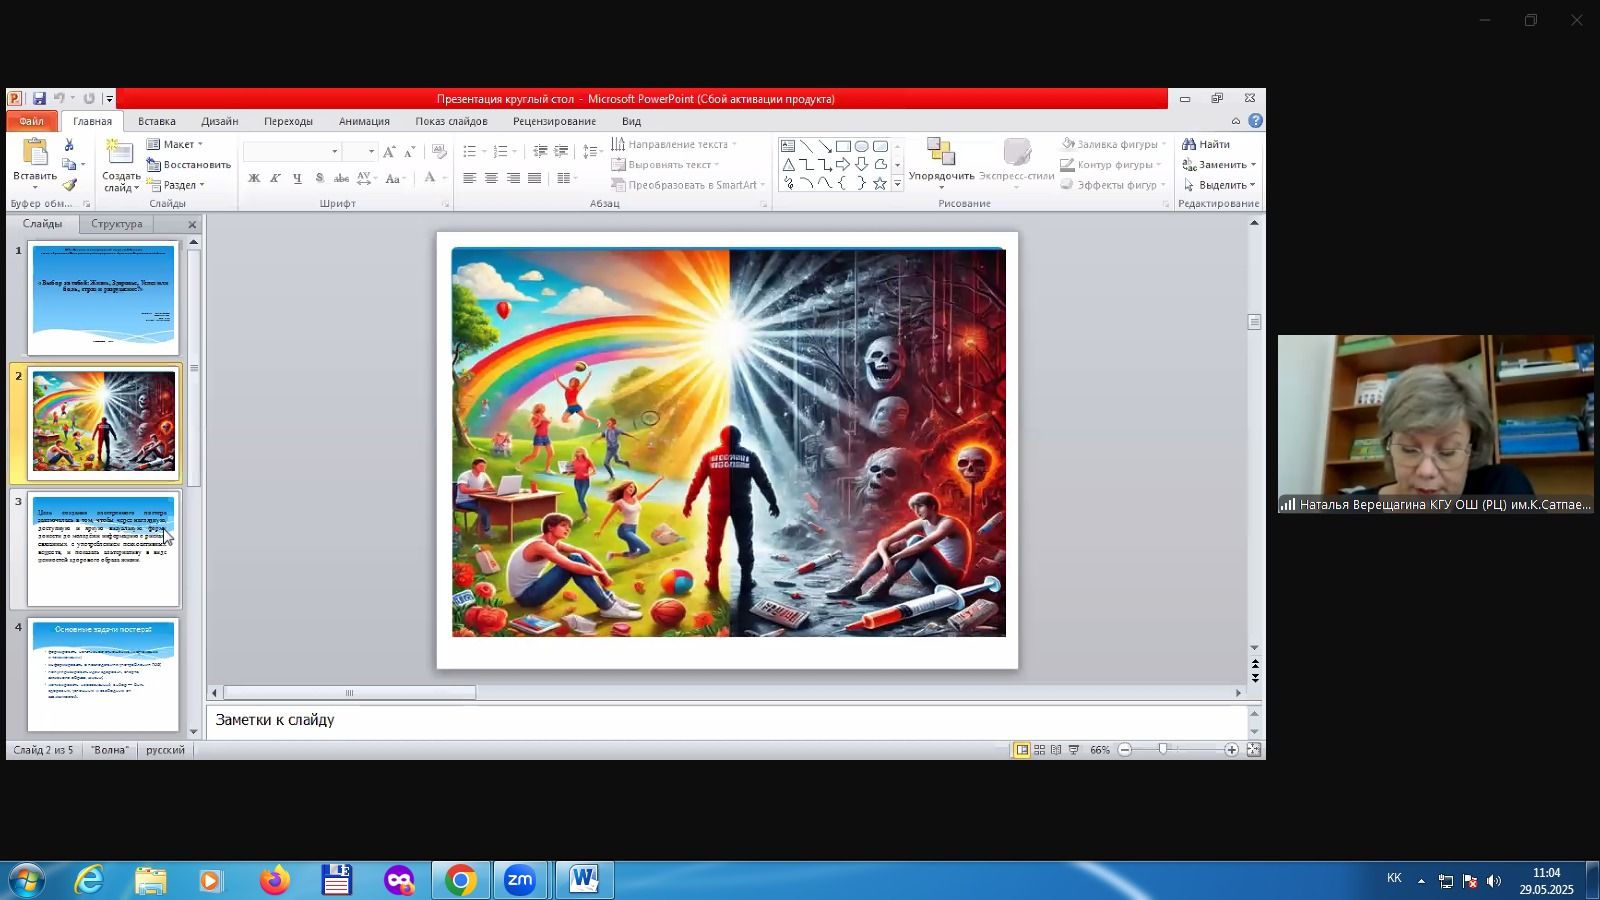Expand the Макет layout dropdown
Viewport: 1600px width, 900px height.
(x=176, y=144)
